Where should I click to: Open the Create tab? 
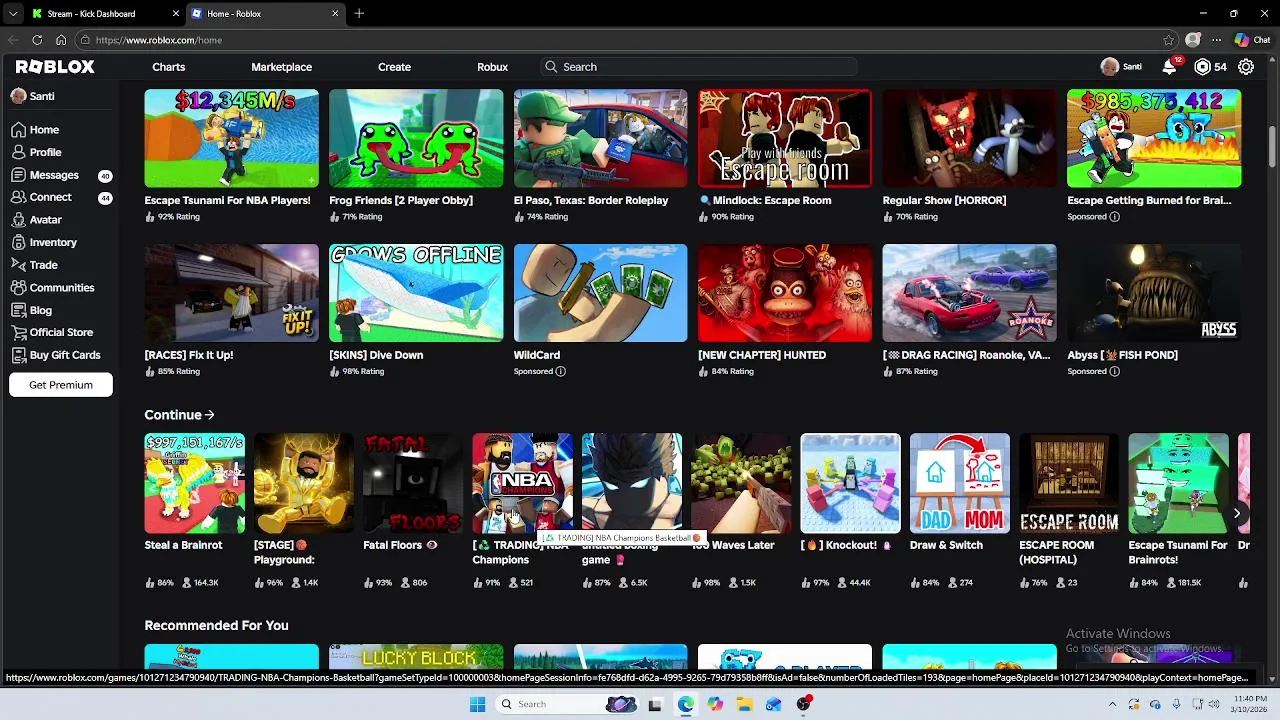pyautogui.click(x=394, y=67)
